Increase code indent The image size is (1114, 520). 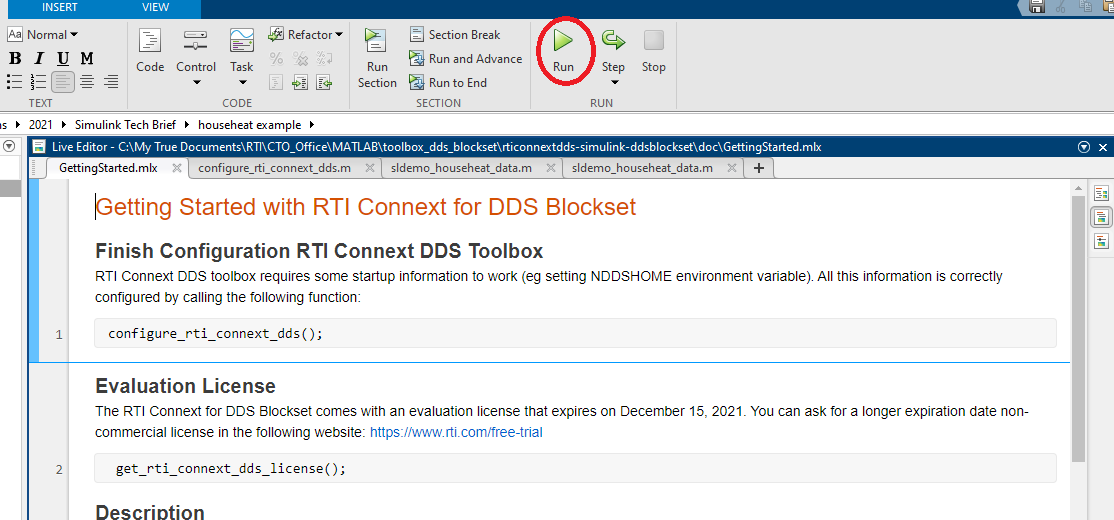click(x=301, y=82)
